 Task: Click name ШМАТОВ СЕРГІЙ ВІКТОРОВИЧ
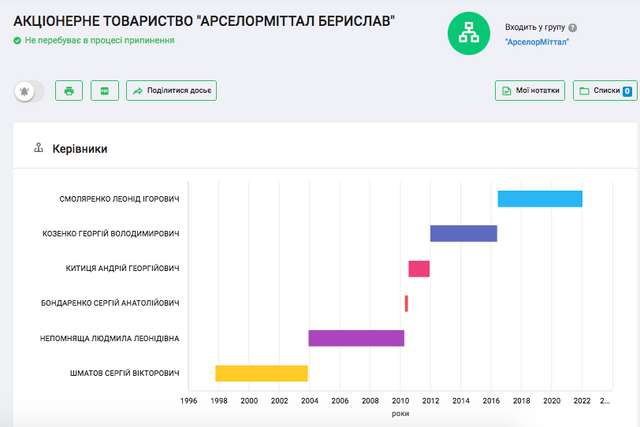[x=124, y=373]
